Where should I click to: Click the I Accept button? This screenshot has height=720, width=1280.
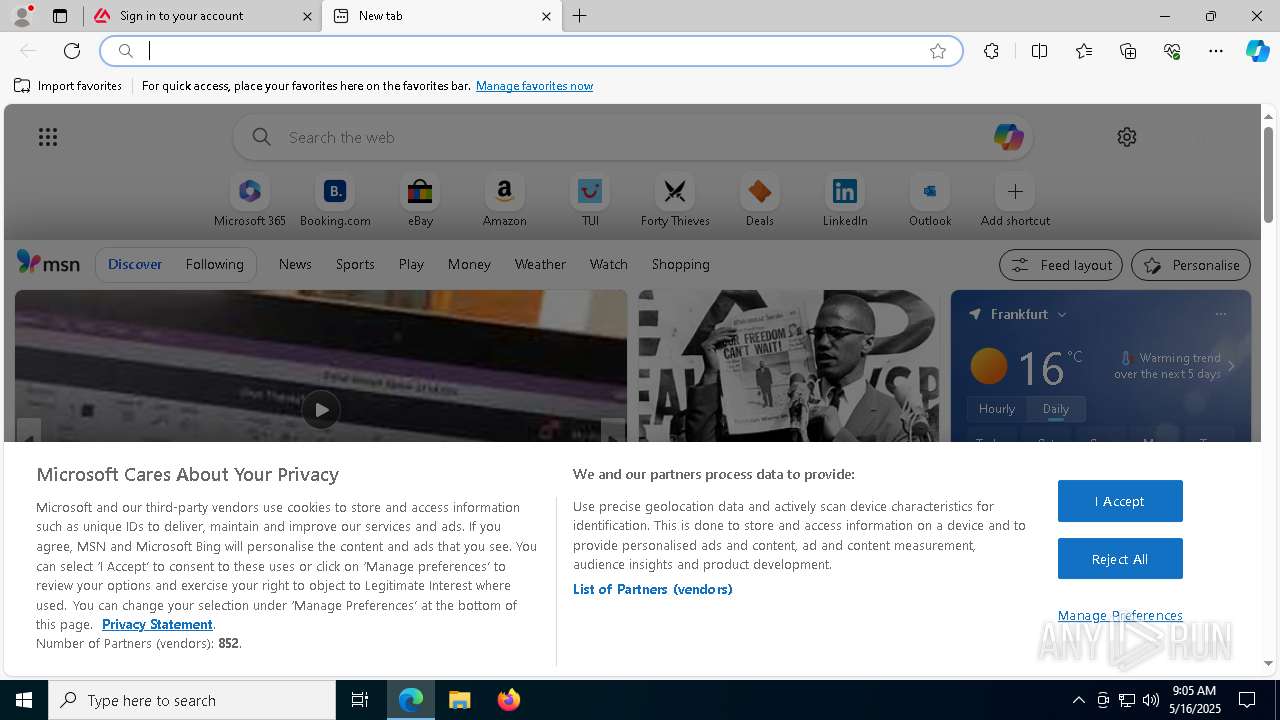click(1120, 501)
